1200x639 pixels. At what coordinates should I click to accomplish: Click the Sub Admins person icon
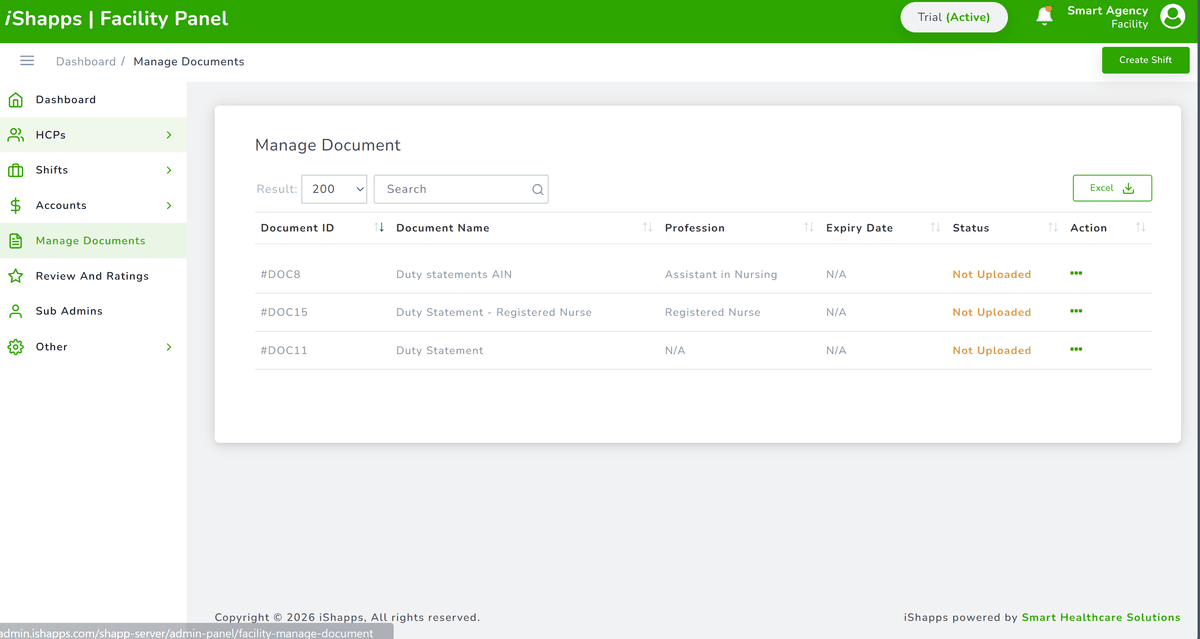point(15,311)
